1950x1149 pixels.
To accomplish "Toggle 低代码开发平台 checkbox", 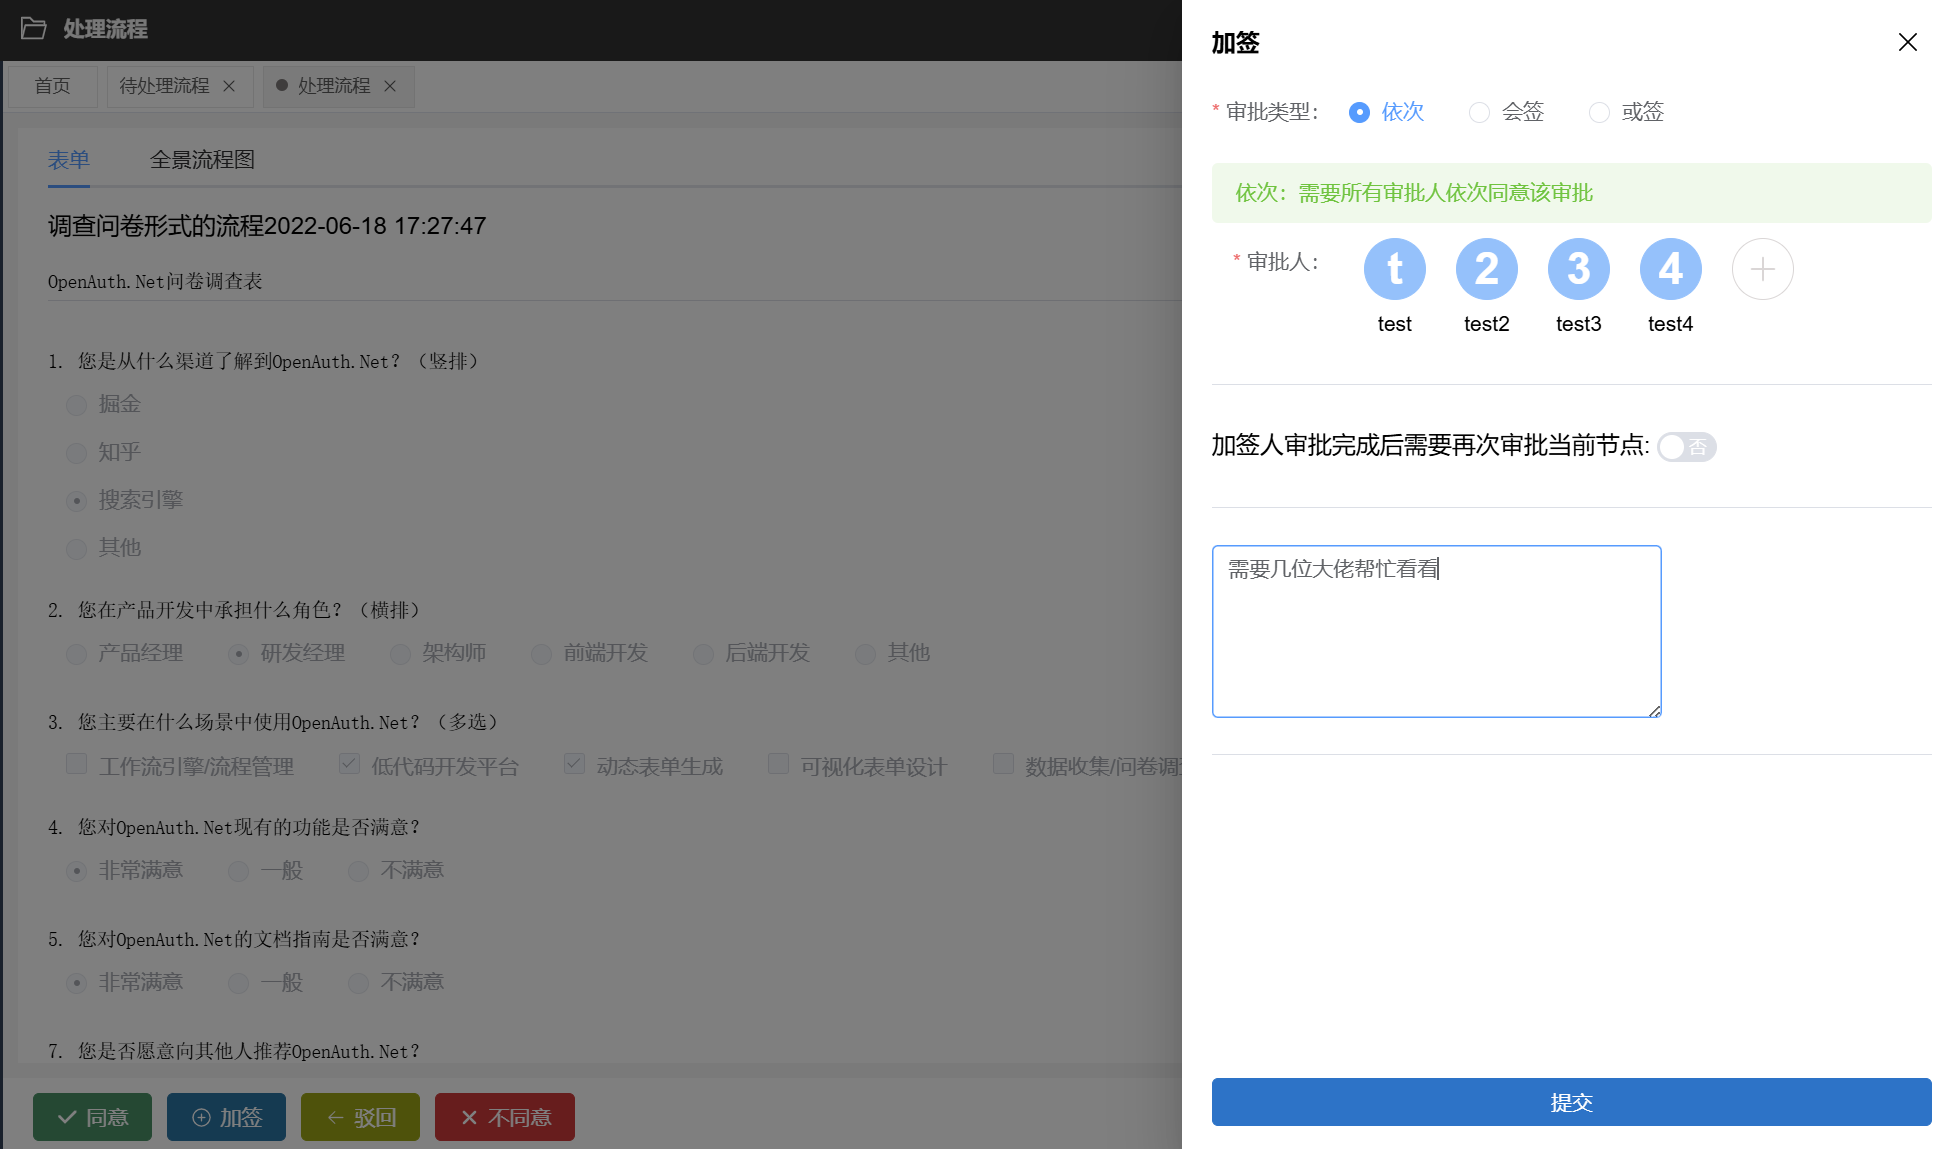I will pos(349,764).
